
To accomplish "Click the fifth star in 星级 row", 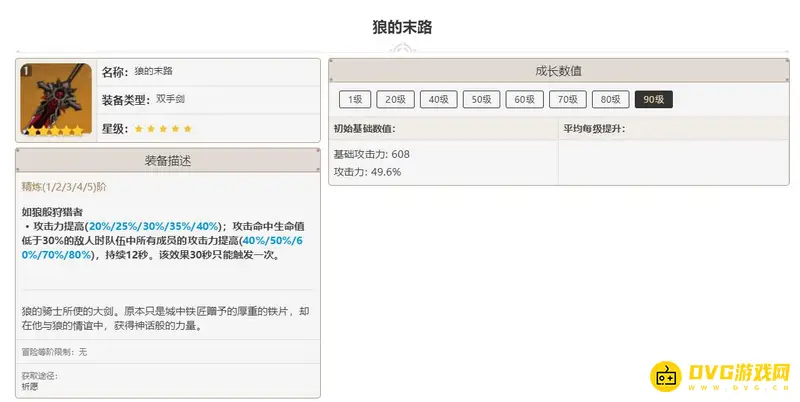I will click(x=187, y=128).
